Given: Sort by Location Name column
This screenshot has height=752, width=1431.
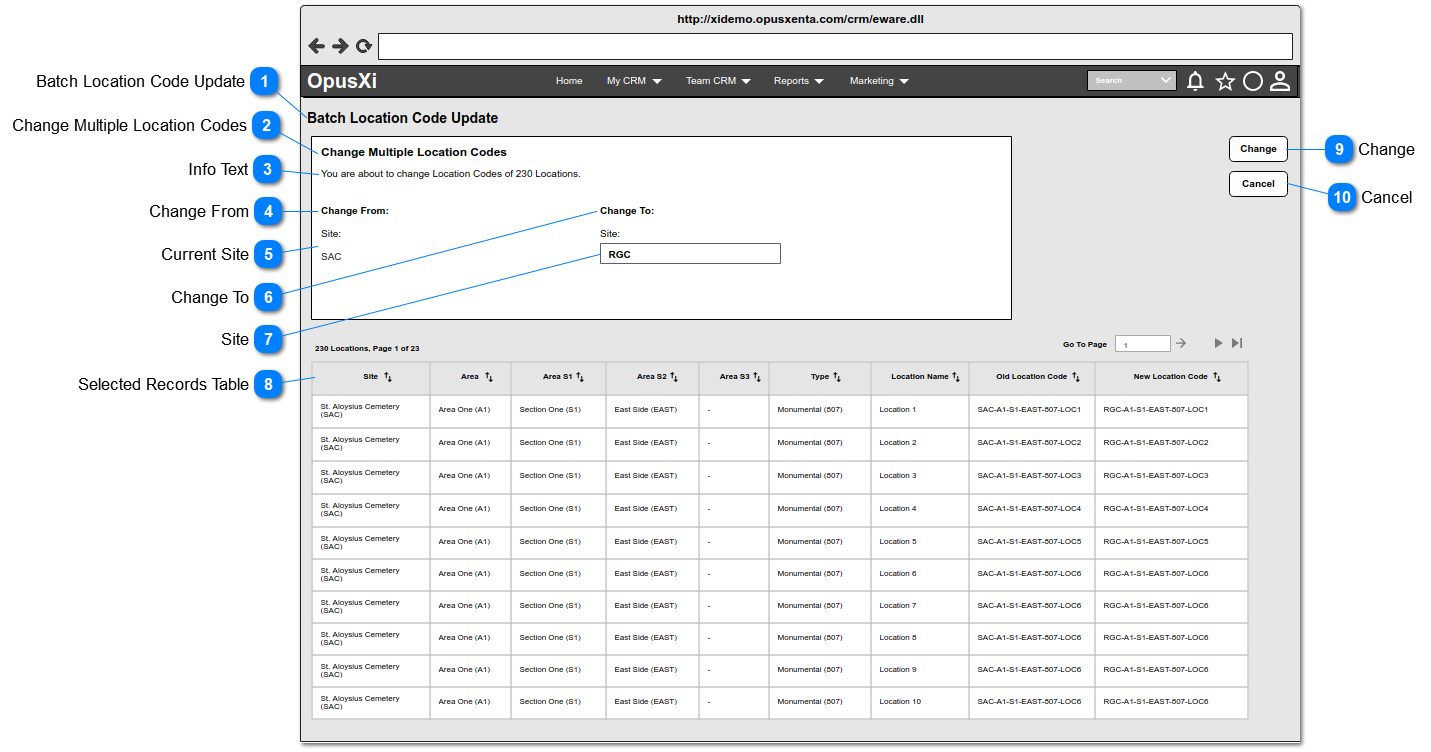Looking at the screenshot, I should tap(956, 377).
